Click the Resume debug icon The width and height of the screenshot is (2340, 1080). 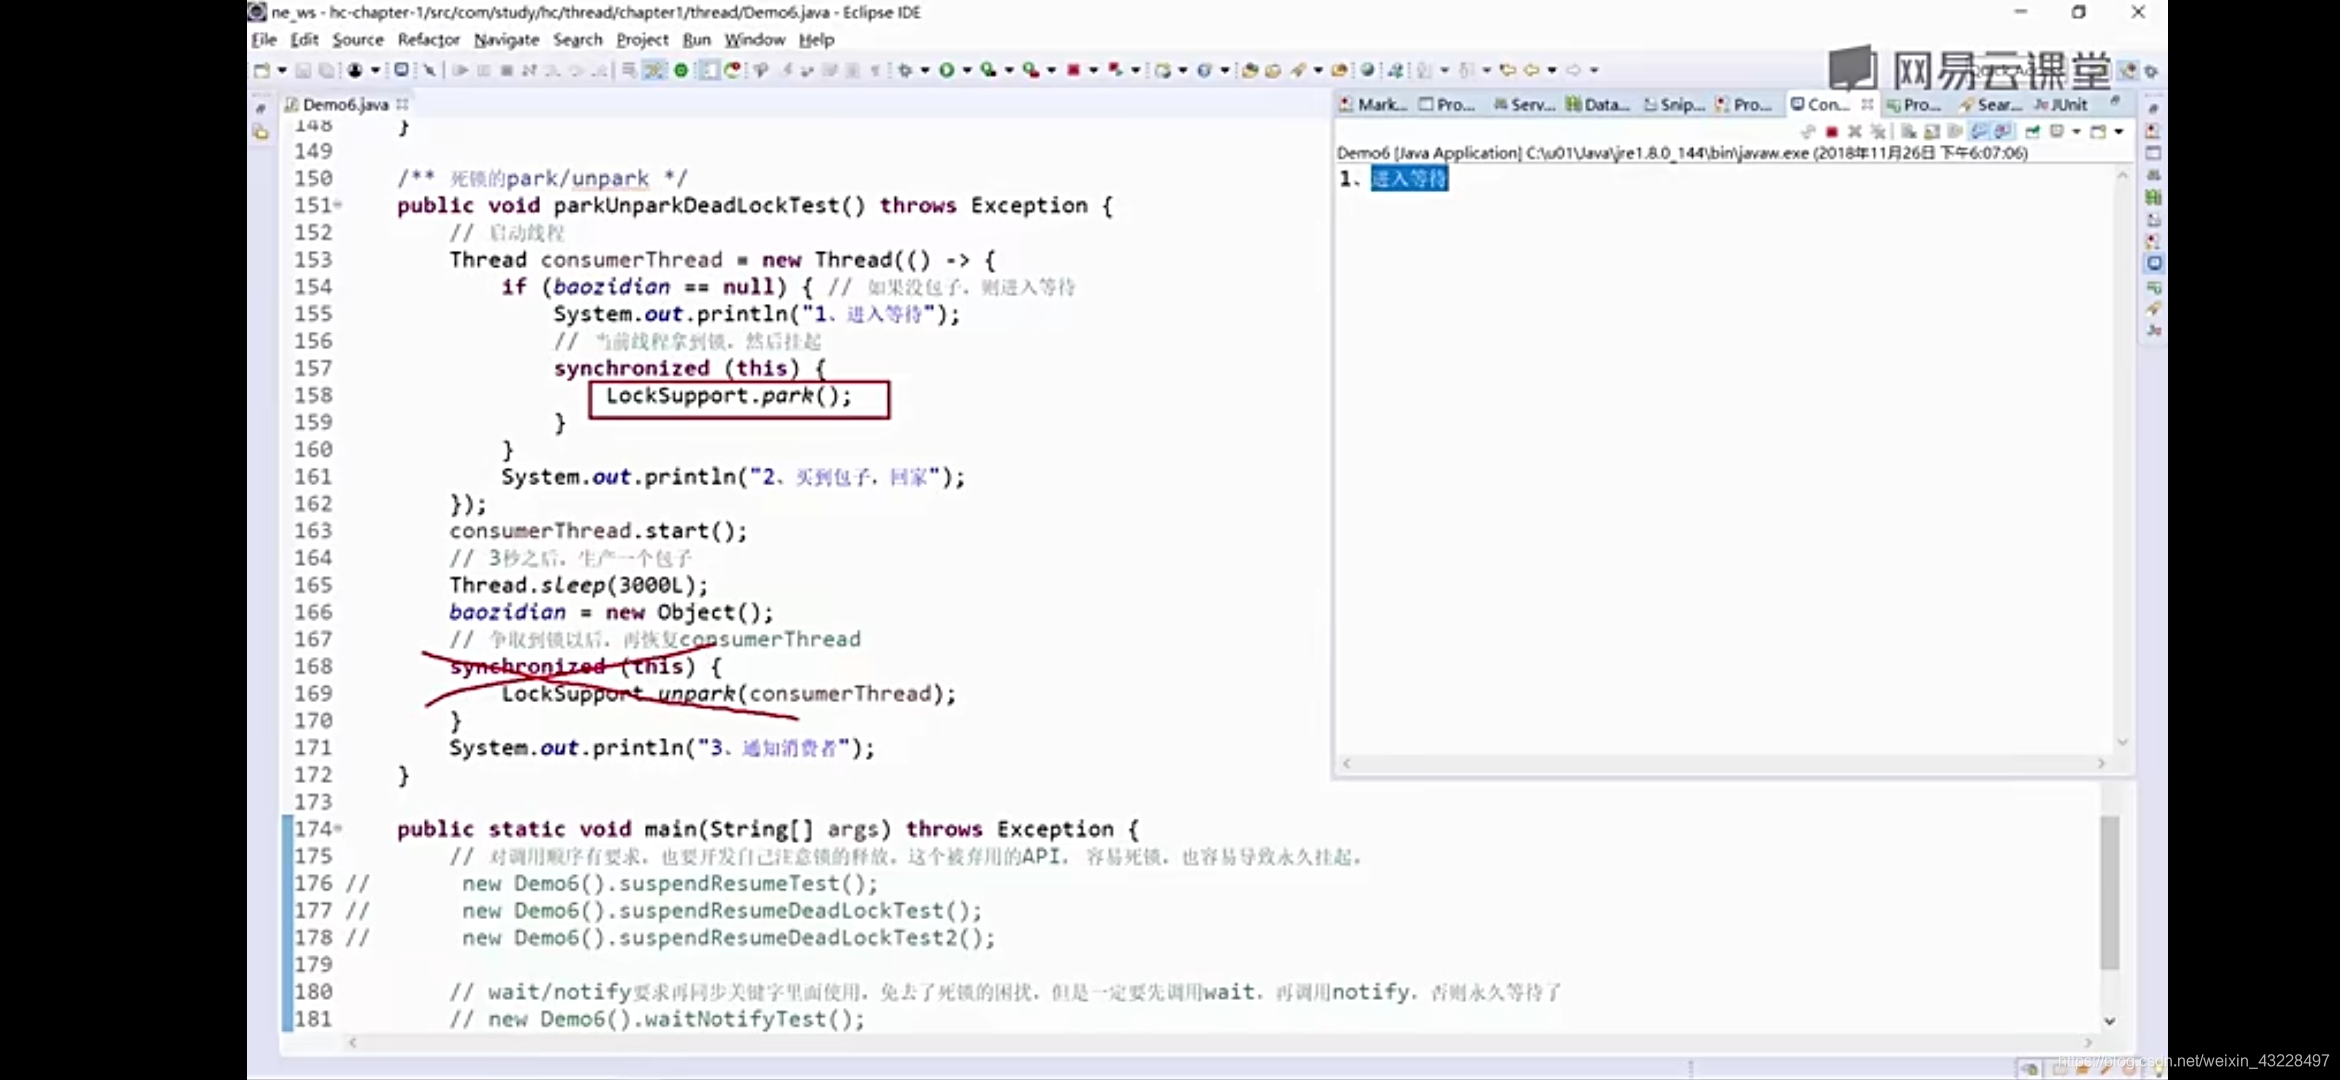(x=460, y=70)
